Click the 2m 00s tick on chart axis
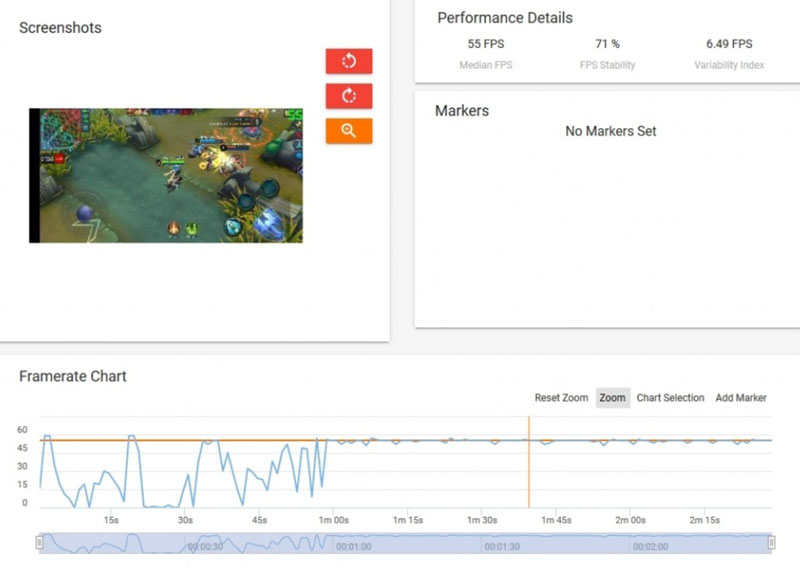 tap(629, 520)
